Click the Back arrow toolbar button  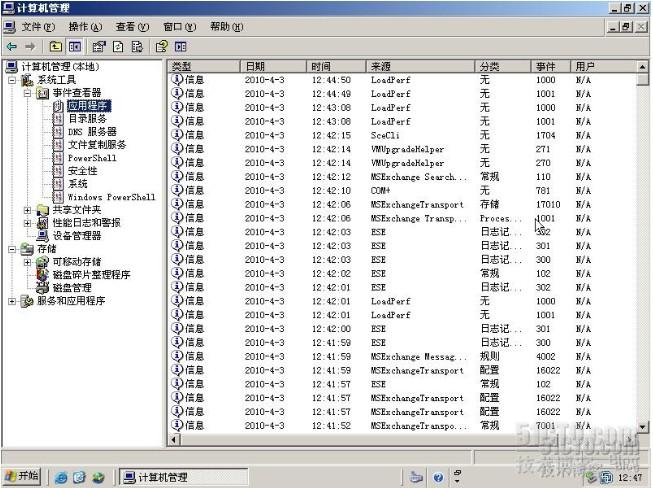click(12, 47)
